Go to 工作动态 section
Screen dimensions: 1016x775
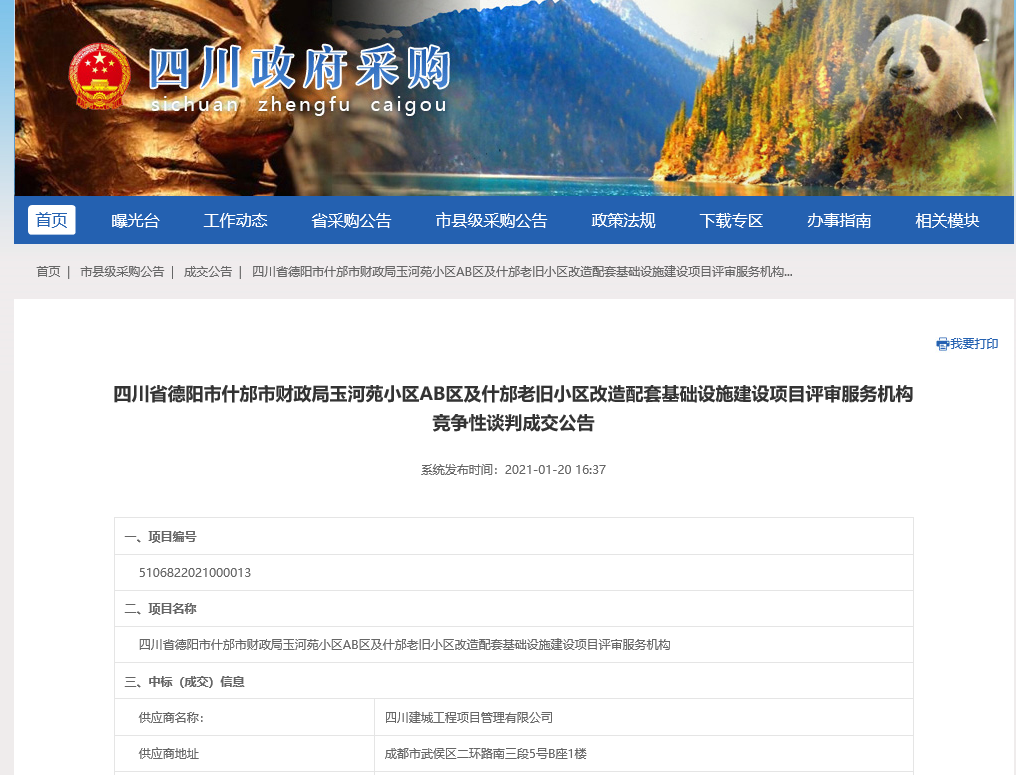pyautogui.click(x=235, y=221)
